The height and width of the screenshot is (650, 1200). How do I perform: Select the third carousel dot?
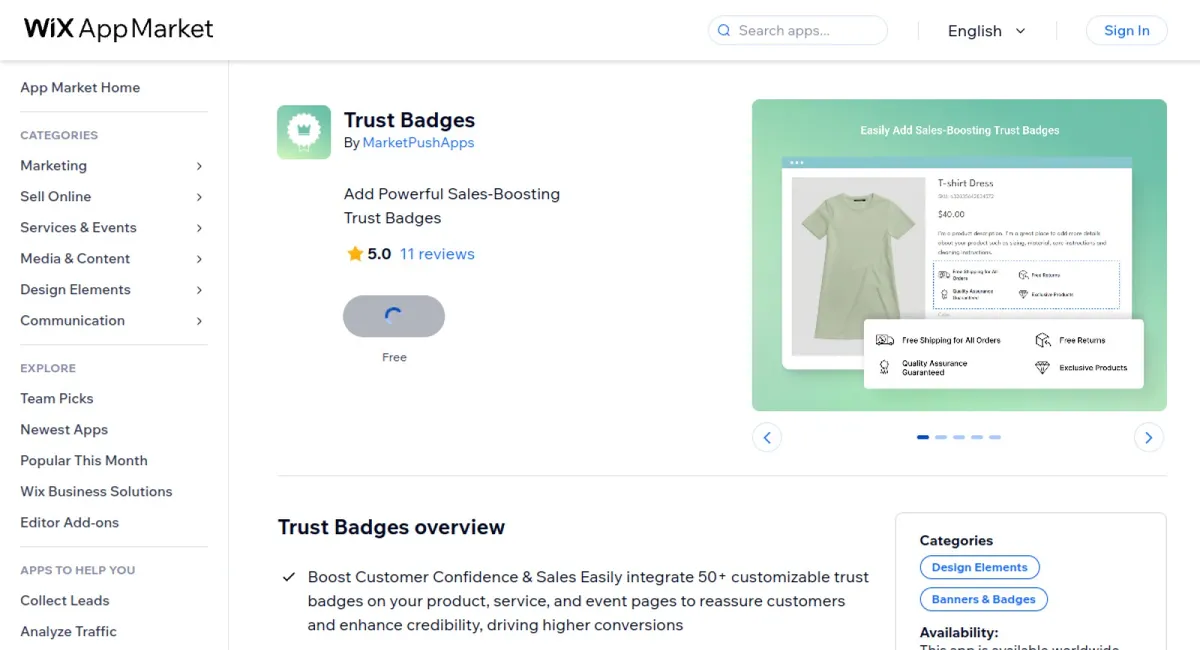[x=959, y=437]
